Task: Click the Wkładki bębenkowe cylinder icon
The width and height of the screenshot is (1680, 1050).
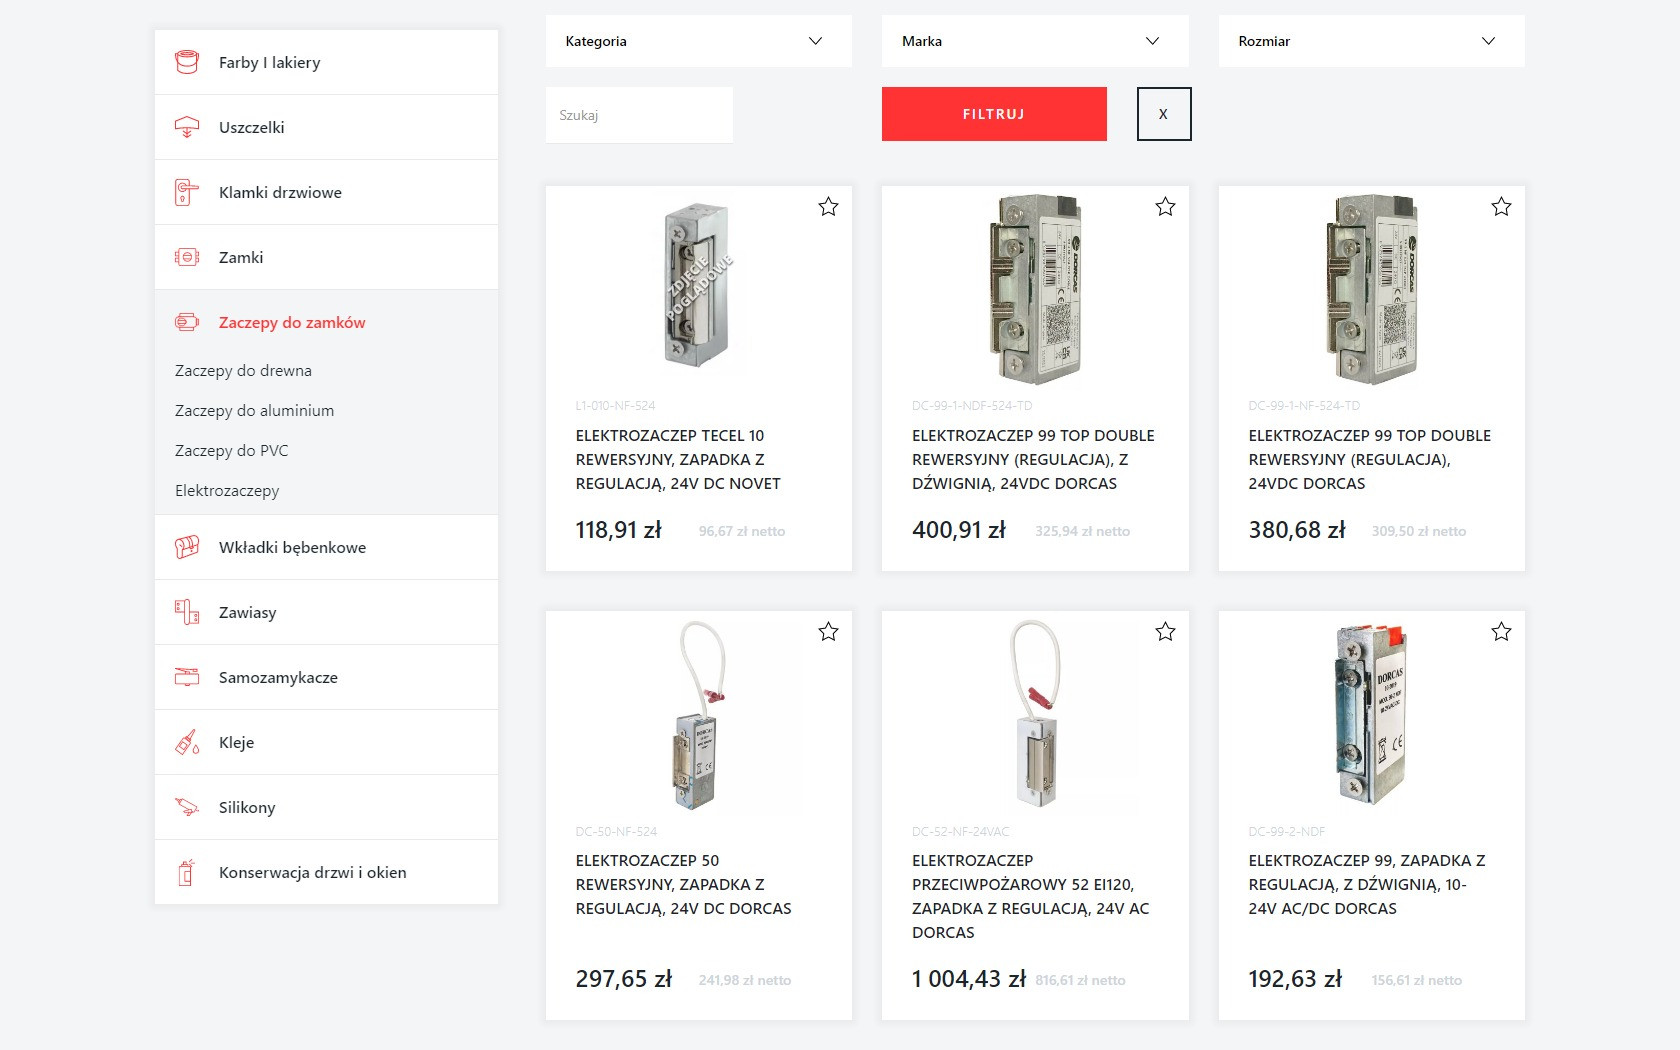Action: click(187, 547)
